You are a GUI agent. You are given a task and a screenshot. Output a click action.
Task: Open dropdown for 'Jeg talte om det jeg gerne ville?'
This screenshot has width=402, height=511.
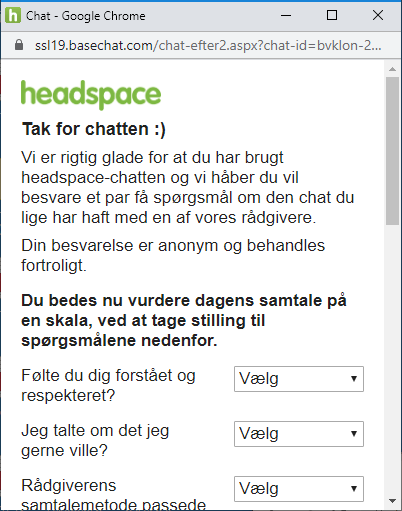[x=299, y=434]
